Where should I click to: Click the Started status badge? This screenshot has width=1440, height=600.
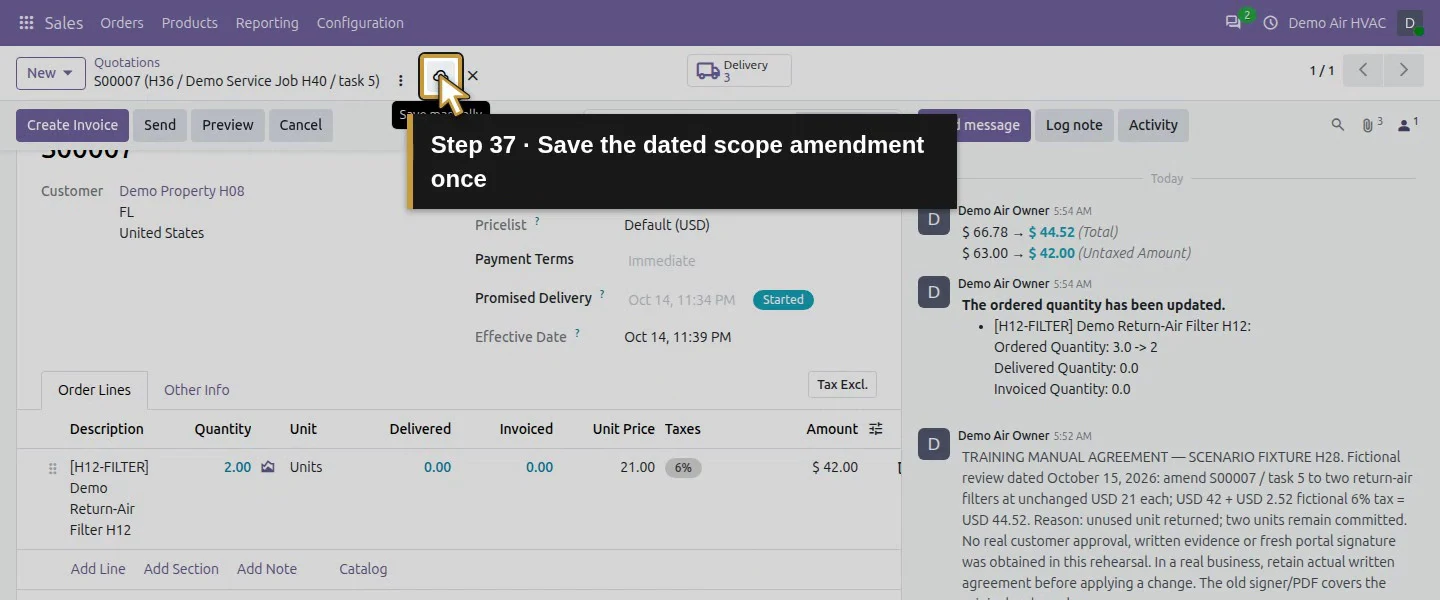point(783,300)
